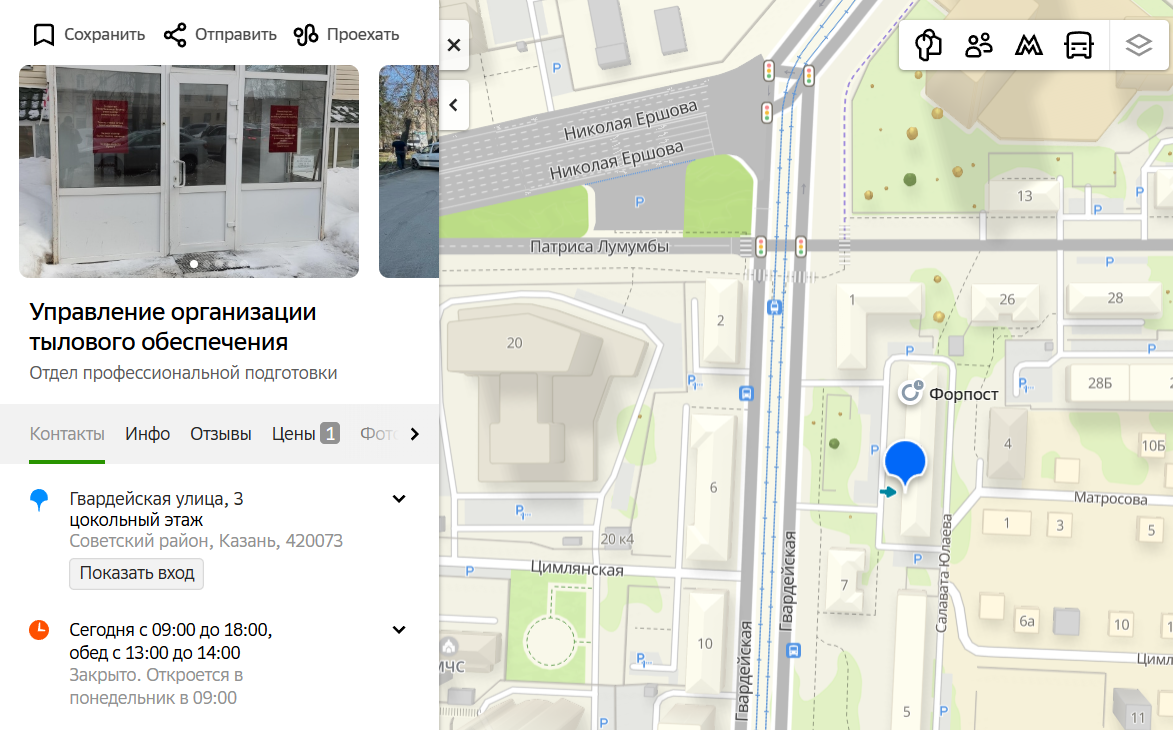This screenshot has height=730, width=1173.
Task: Click the Форпост place marker
Action: tap(911, 393)
